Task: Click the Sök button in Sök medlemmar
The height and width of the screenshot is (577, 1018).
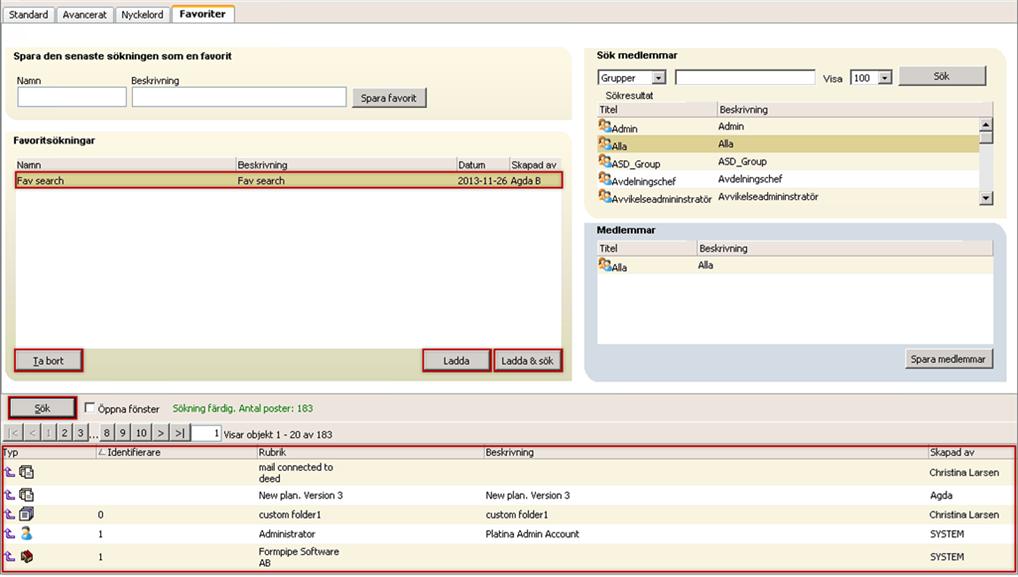Action: click(x=942, y=77)
